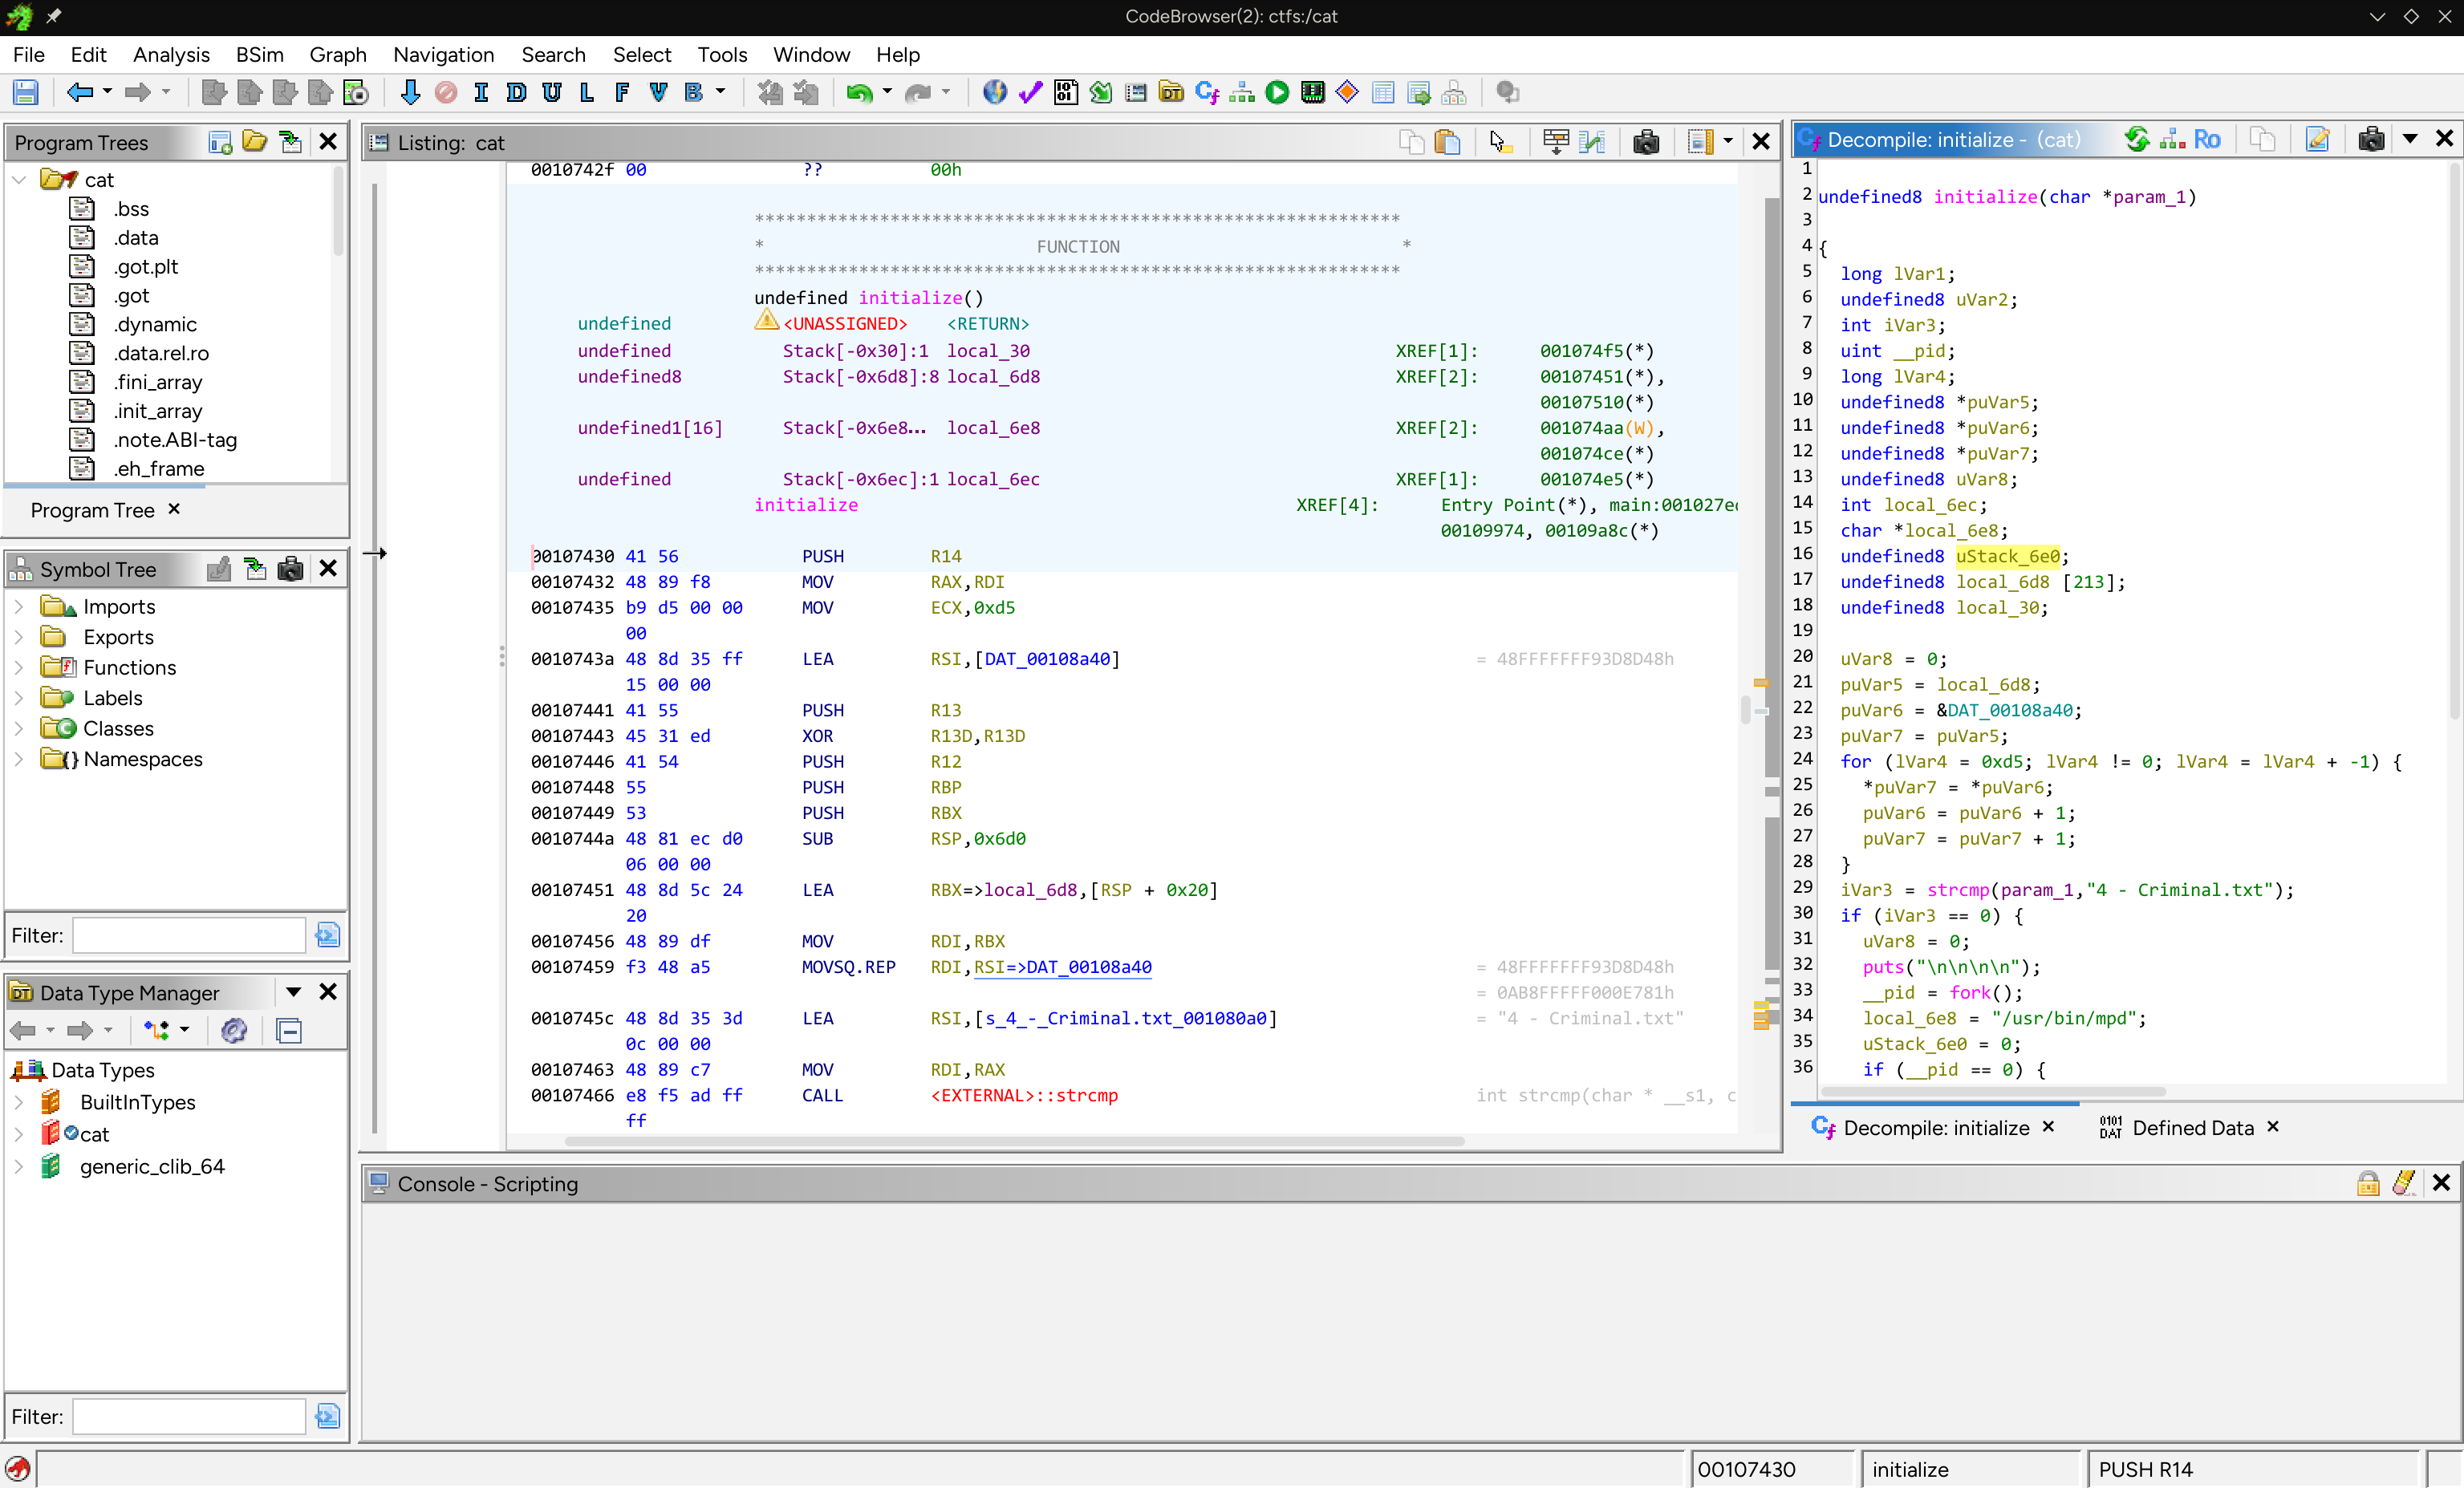Toggle cursor location snapshot in Listing toolbar
The width and height of the screenshot is (2464, 1488).
click(x=1500, y=142)
